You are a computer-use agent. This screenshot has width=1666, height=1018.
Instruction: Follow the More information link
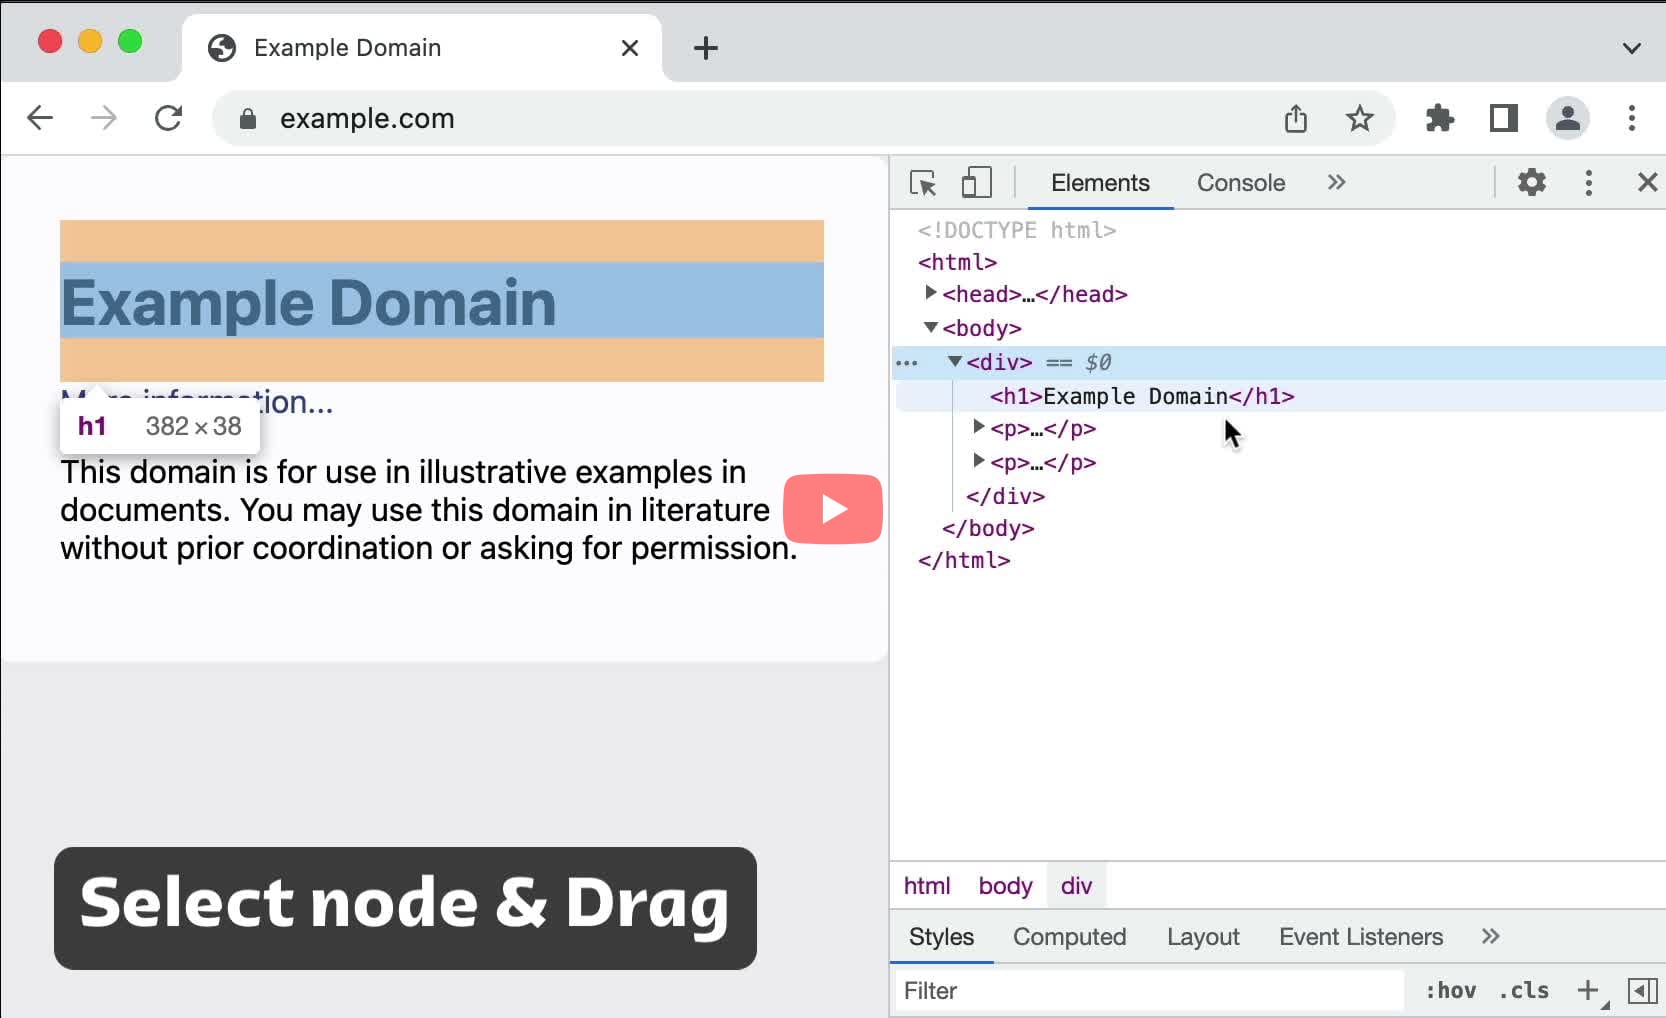[197, 401]
